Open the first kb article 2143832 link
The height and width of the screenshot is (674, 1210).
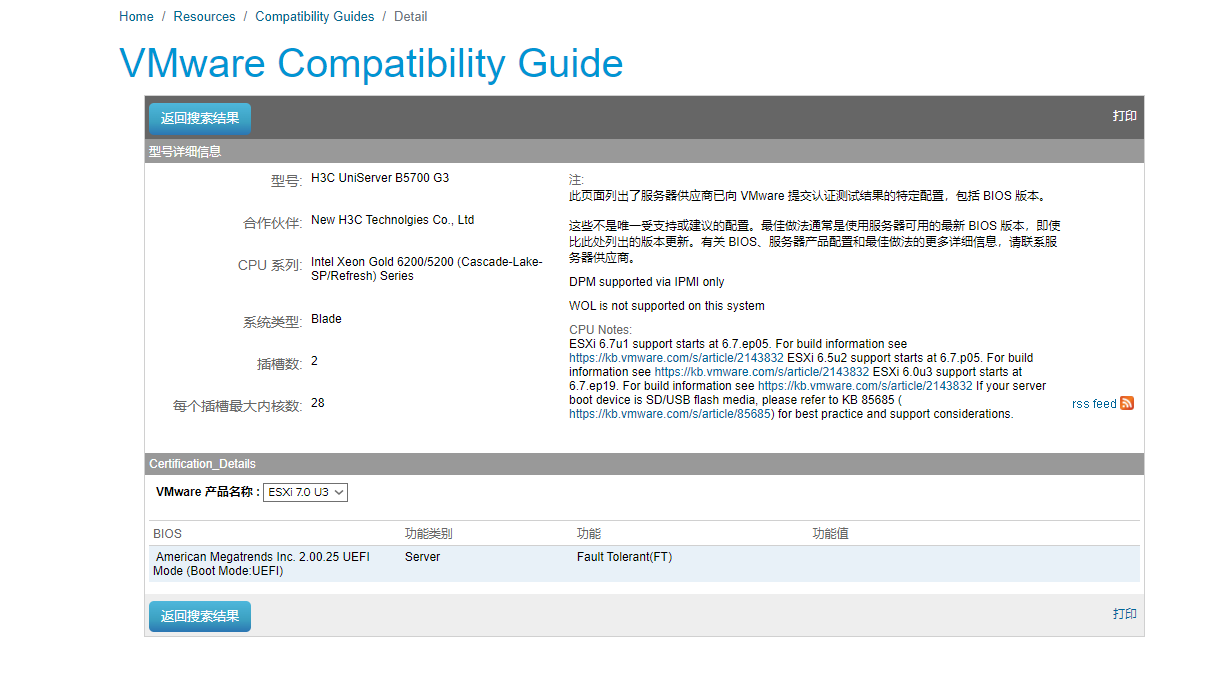coord(676,357)
